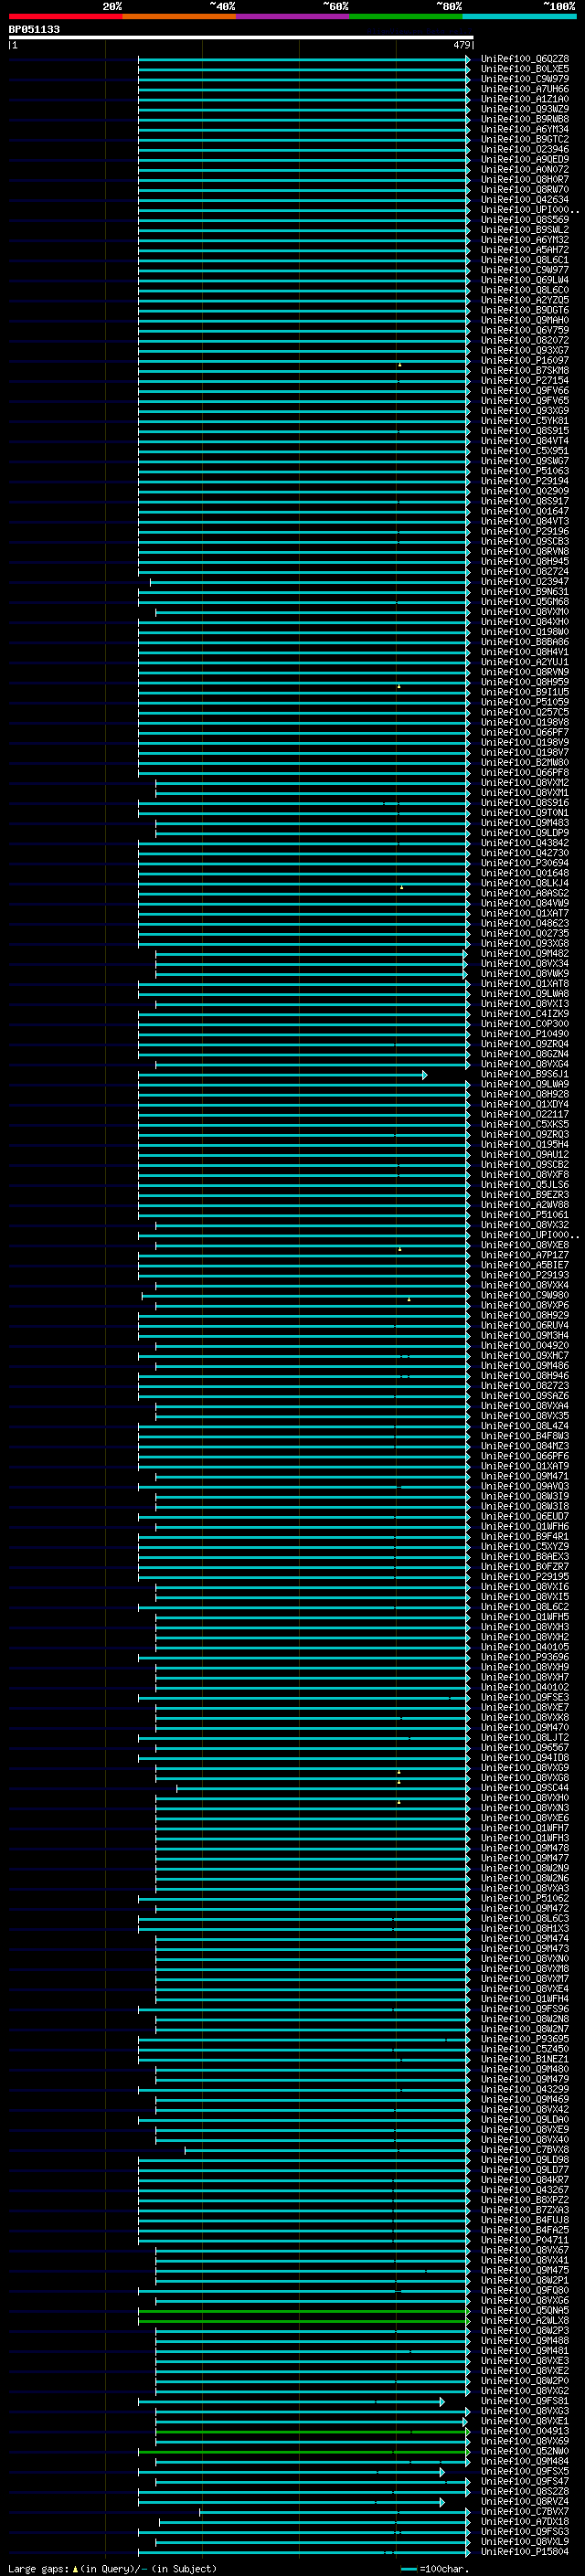
Task: Select hit label UniRef100_B9SWL2
Action: [525, 230]
